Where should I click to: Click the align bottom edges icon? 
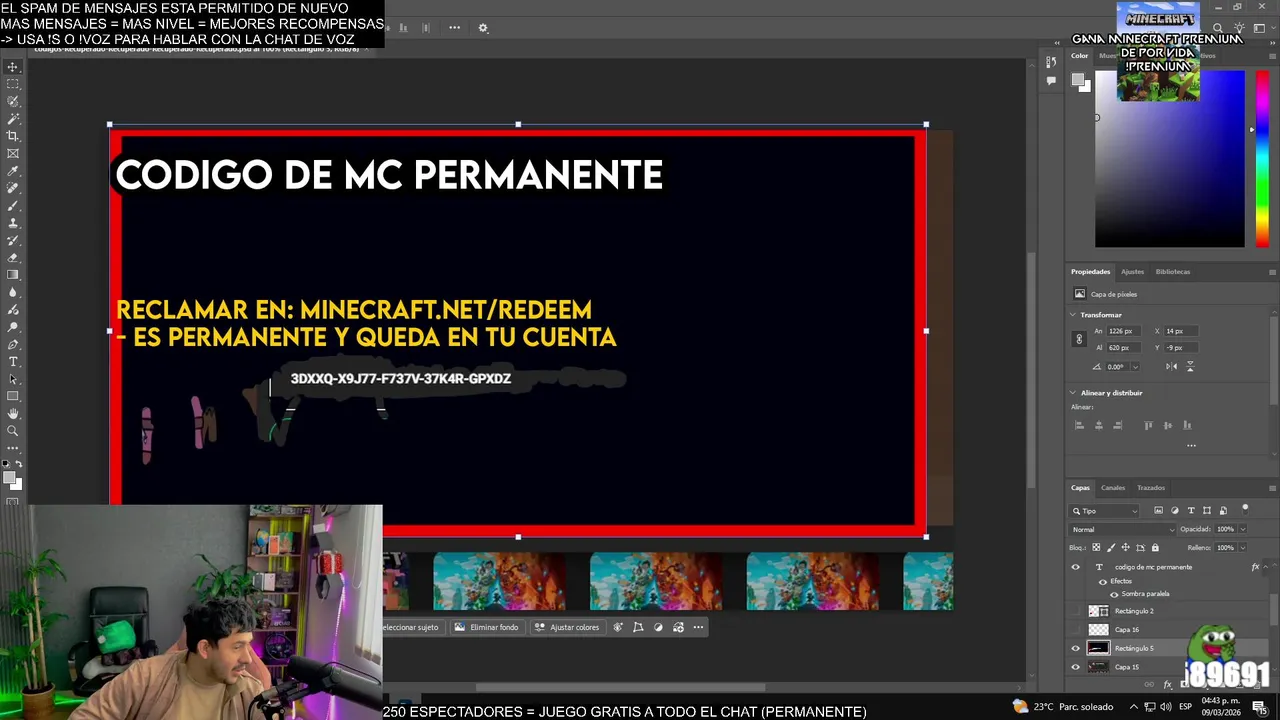tap(1187, 425)
